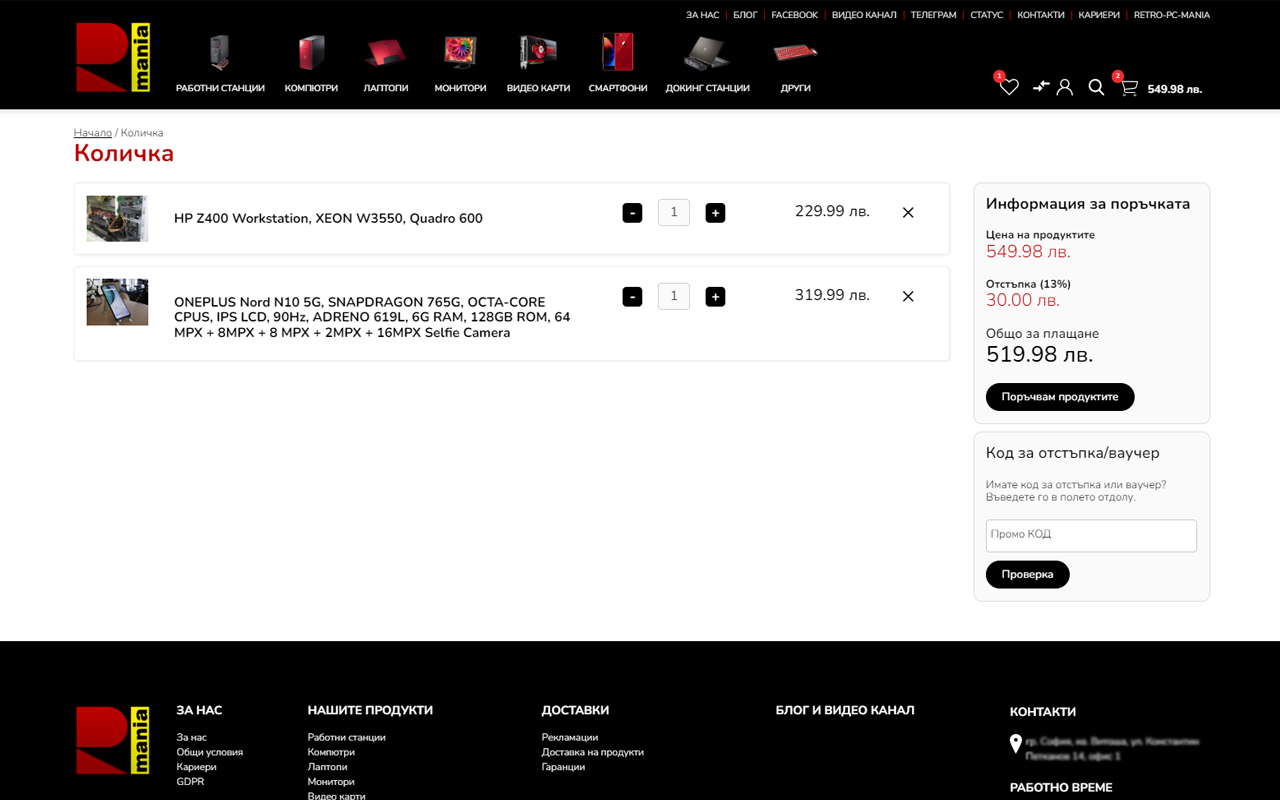Open the ONEPLUS Nord N10 product thumbnail

pos(117,302)
